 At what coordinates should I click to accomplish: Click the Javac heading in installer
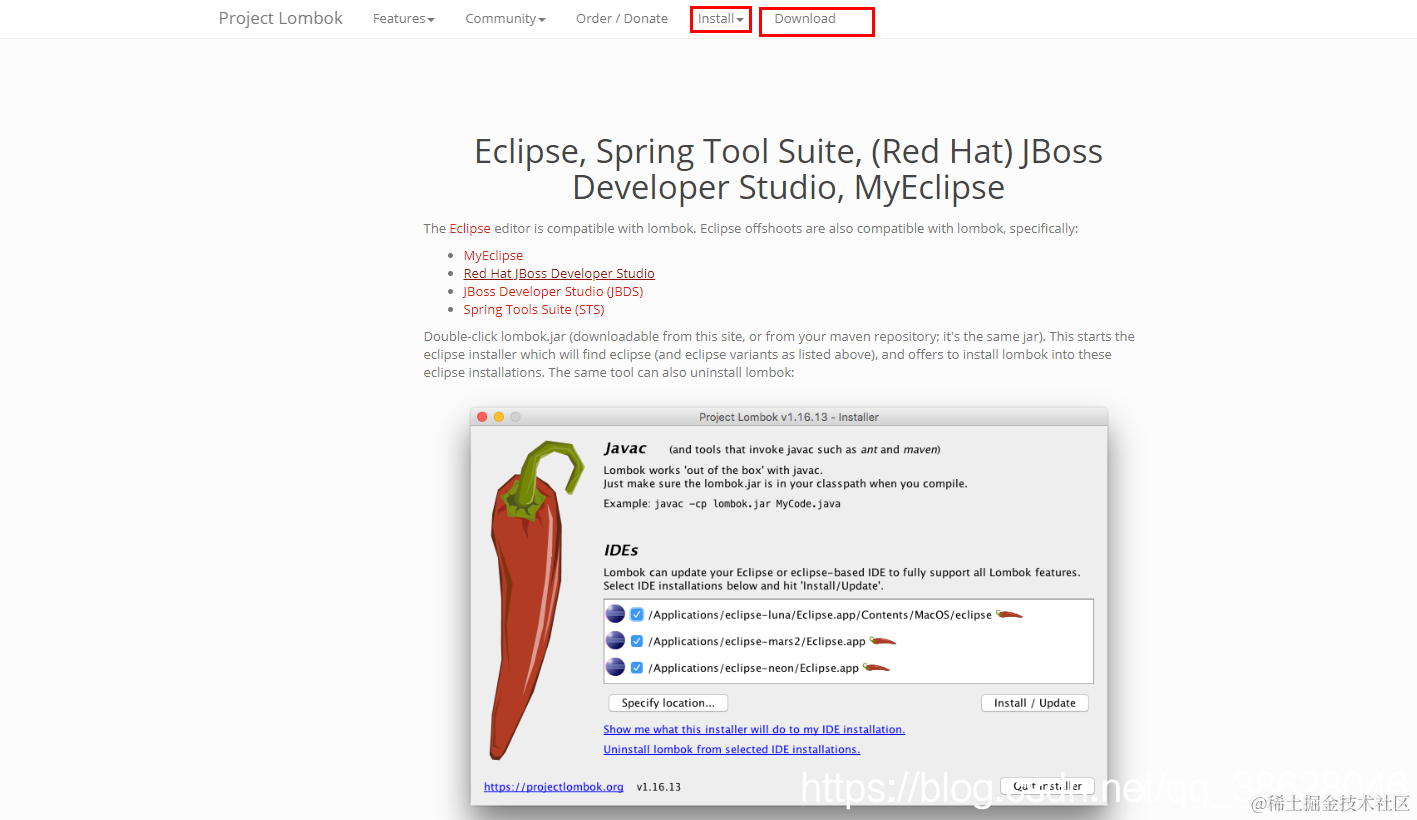[x=625, y=449]
